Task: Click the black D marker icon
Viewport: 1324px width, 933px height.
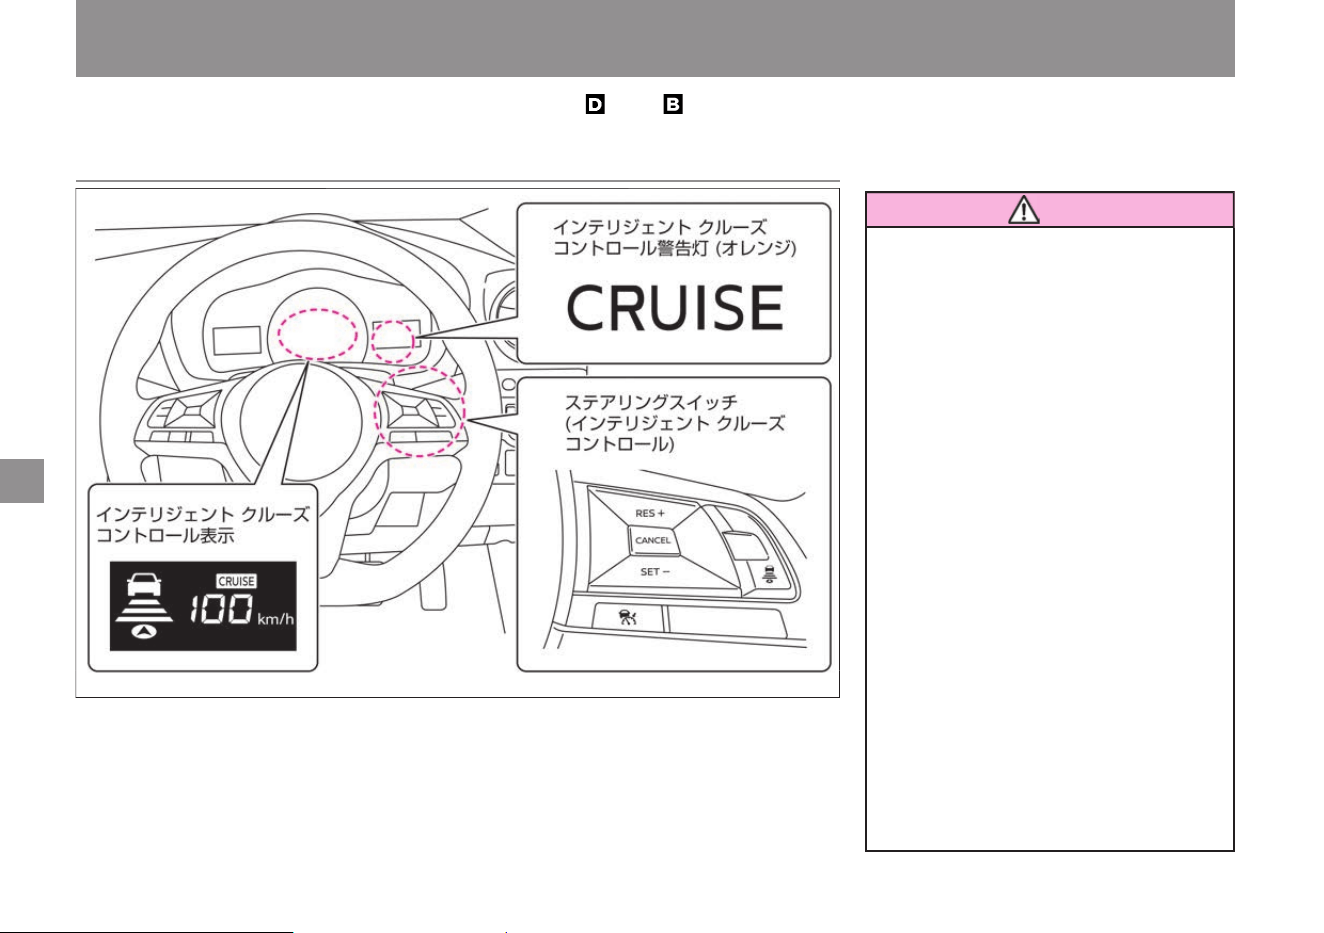Action: coord(596,104)
